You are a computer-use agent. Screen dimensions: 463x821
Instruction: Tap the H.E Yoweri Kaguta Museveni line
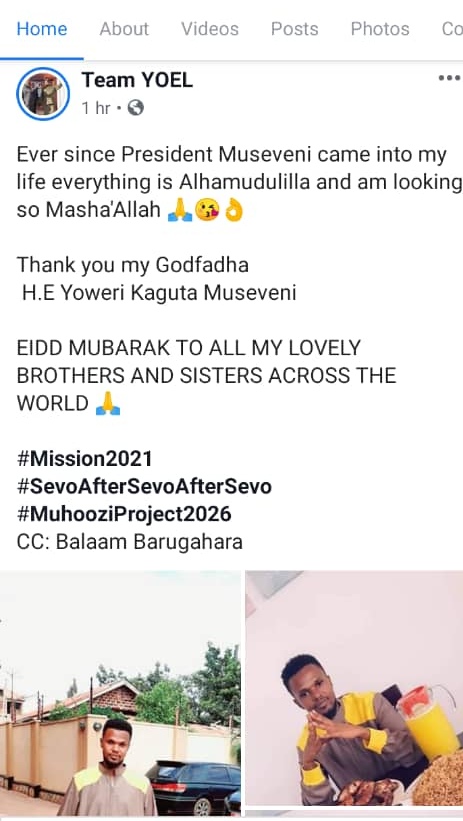(159, 293)
